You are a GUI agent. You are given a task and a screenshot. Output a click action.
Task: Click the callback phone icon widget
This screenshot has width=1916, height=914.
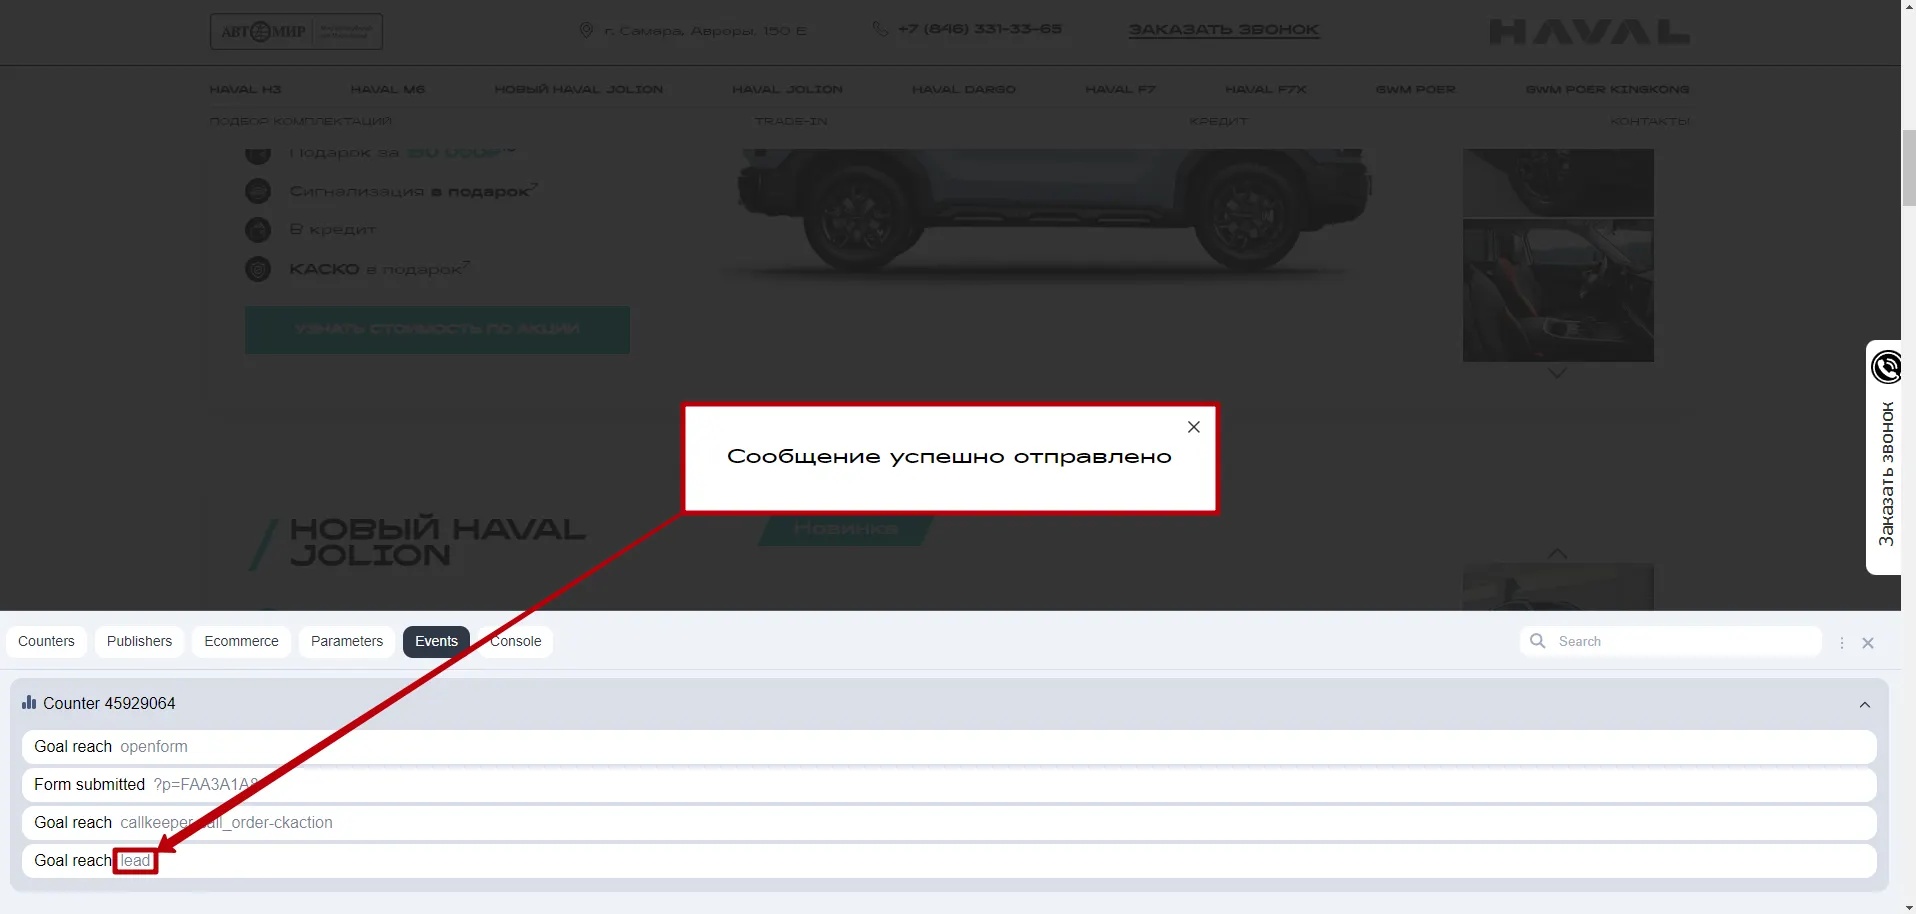1886,367
